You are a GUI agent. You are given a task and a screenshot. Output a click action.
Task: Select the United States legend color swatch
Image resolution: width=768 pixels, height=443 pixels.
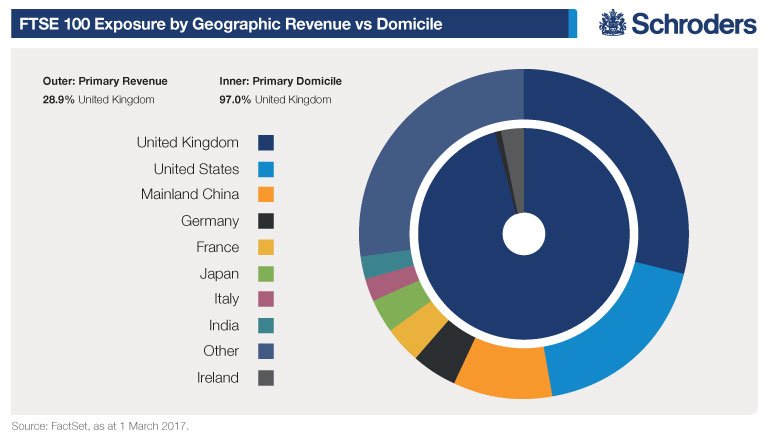point(265,169)
